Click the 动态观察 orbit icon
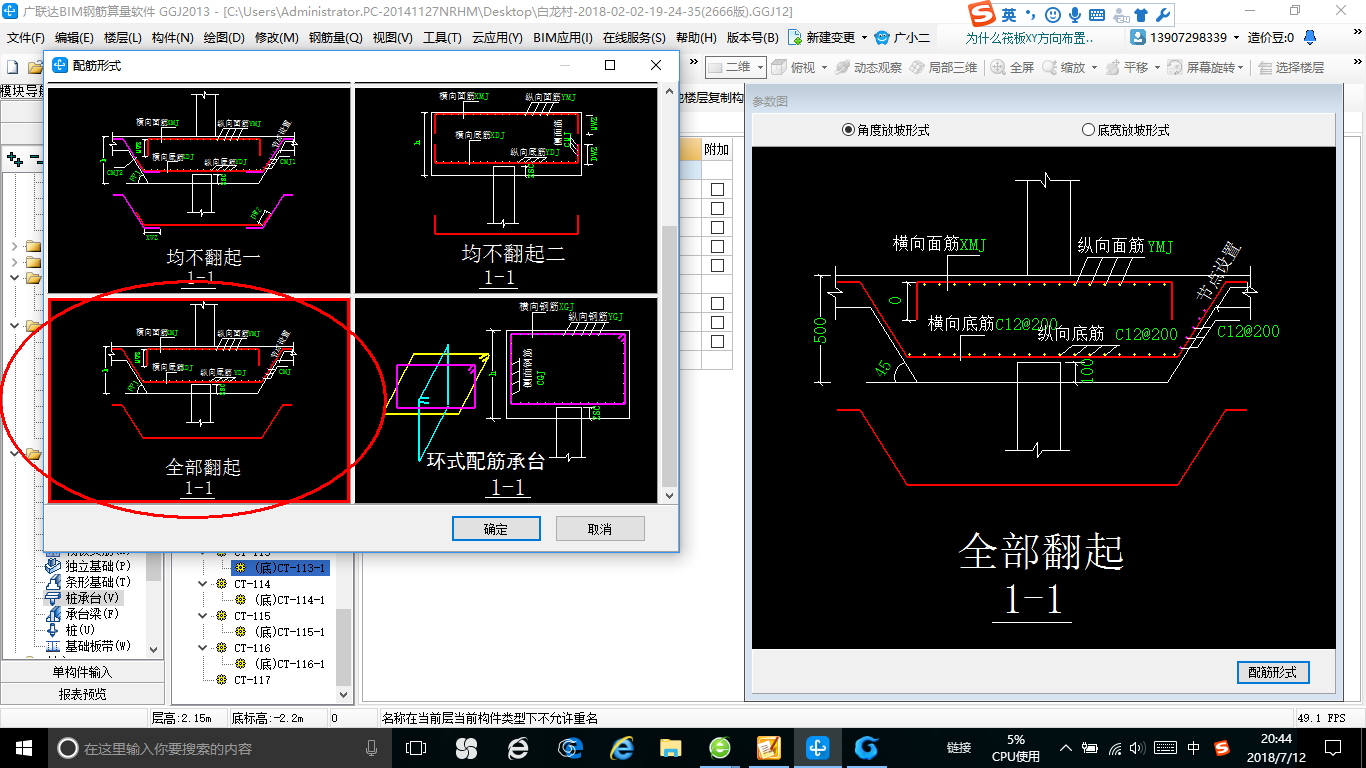 point(842,68)
